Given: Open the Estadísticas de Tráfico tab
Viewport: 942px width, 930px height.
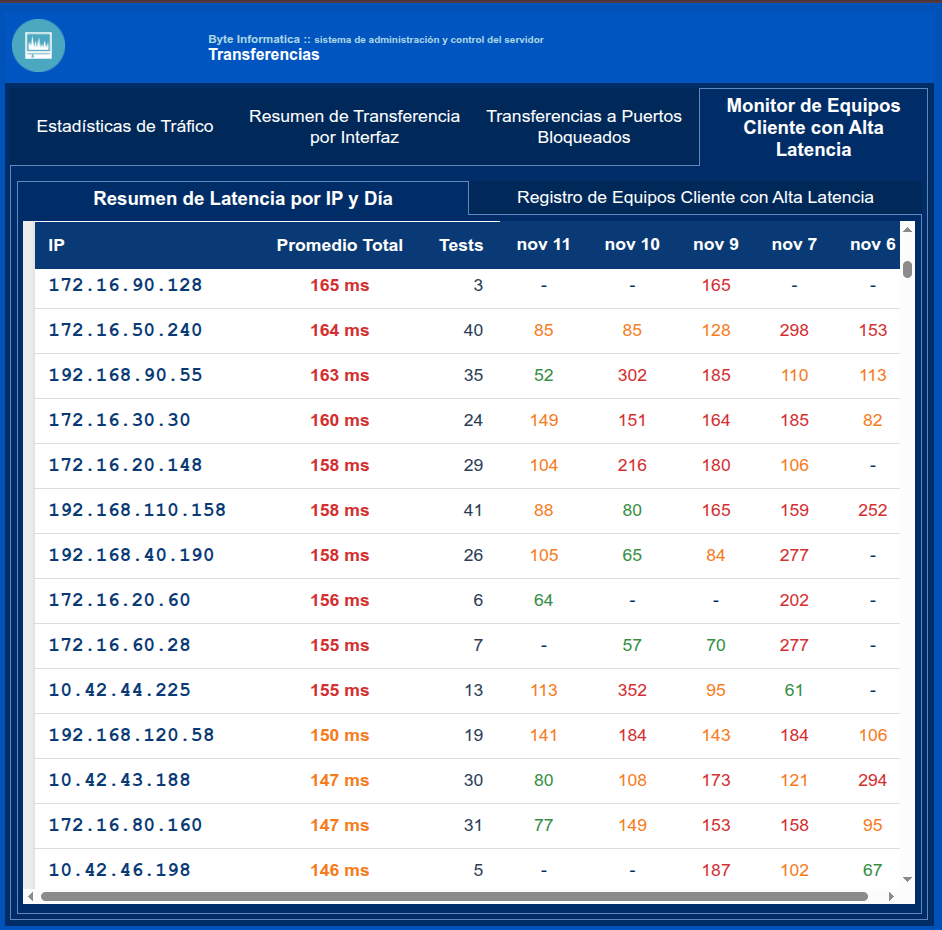Looking at the screenshot, I should 125,127.
